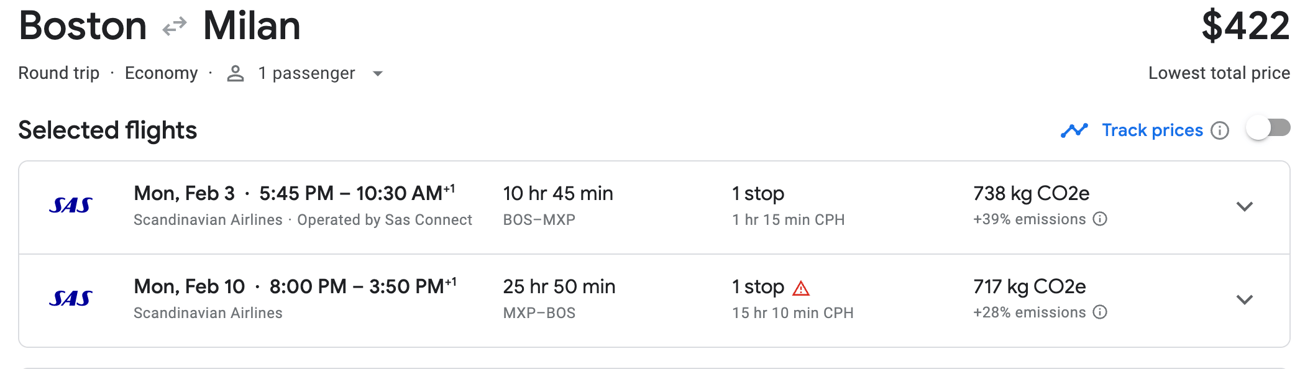This screenshot has width=1300, height=369.
Task: Click the info icon beside +39% emissions
Action: (1100, 219)
